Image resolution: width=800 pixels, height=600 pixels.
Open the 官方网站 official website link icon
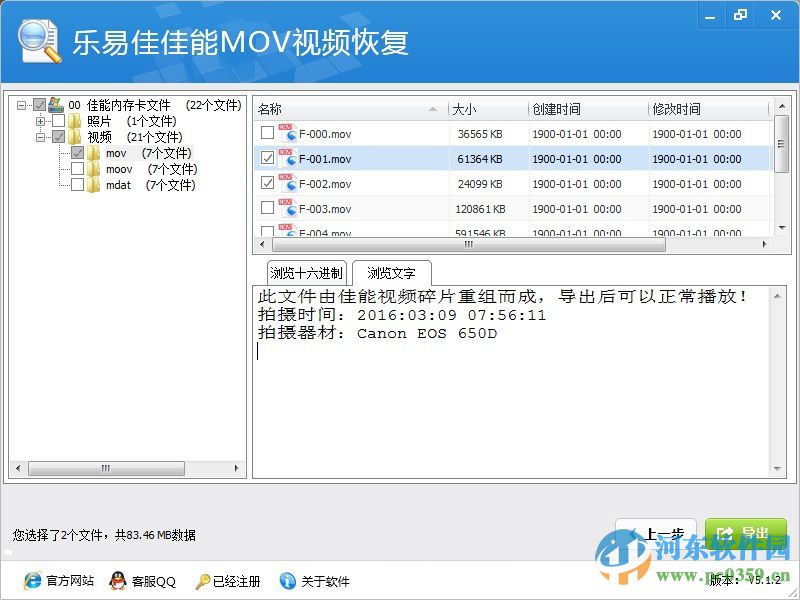[32, 581]
